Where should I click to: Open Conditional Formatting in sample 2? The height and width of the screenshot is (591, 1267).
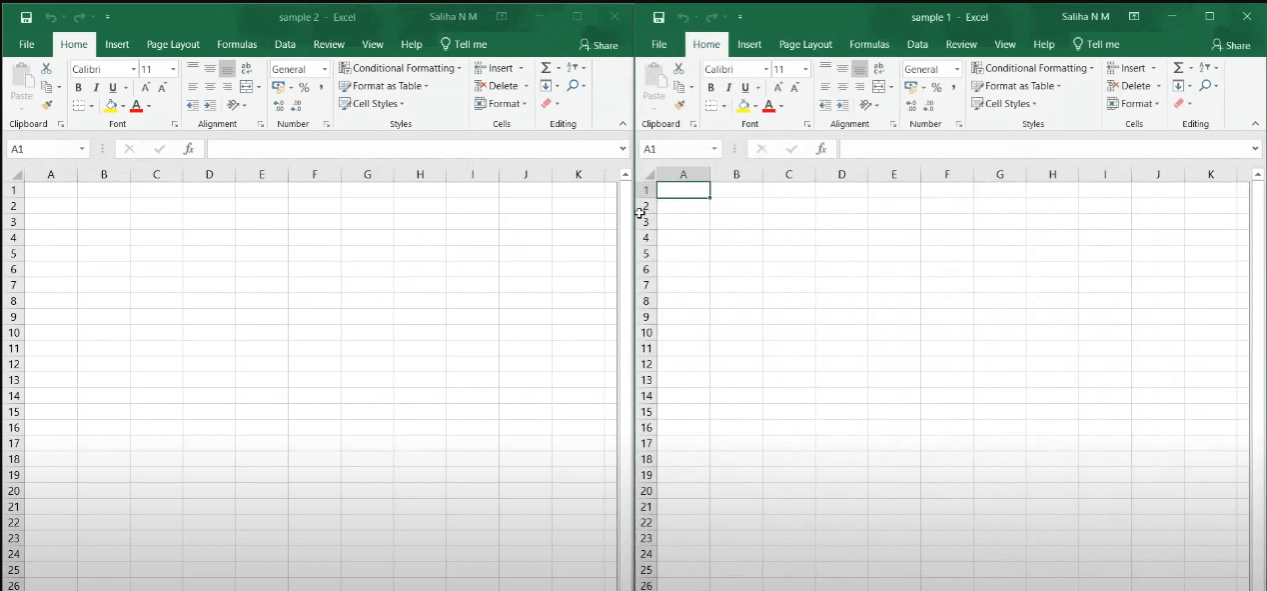[400, 68]
